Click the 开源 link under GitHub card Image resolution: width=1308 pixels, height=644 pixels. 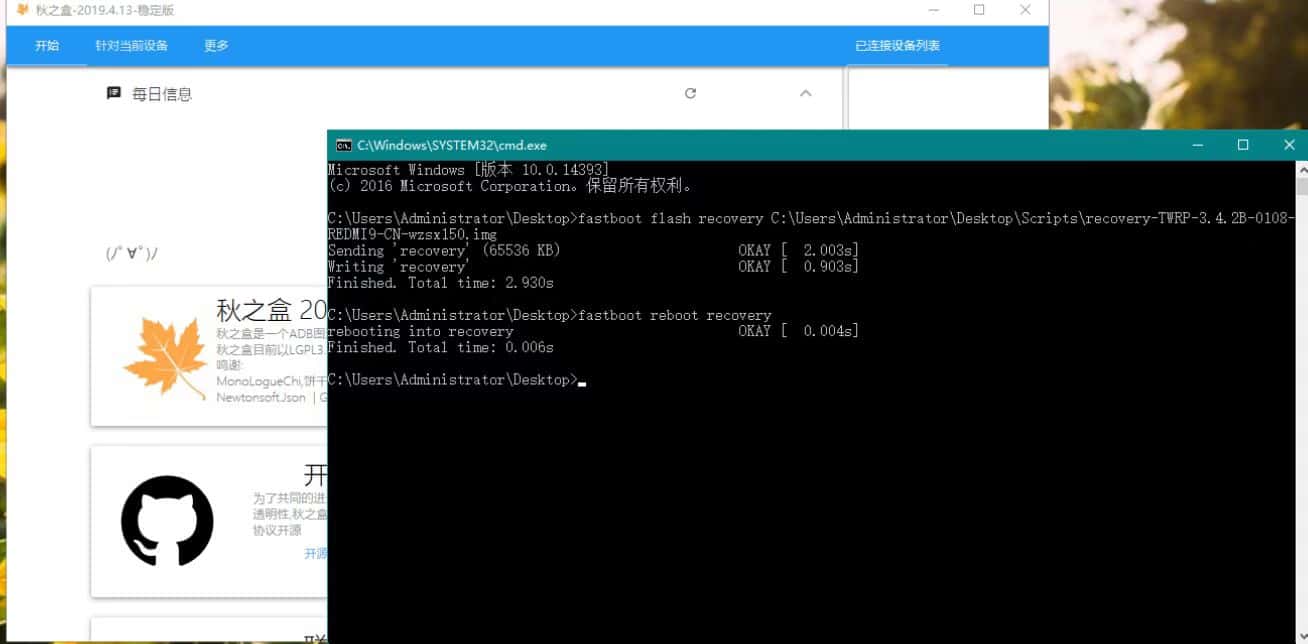[315, 553]
